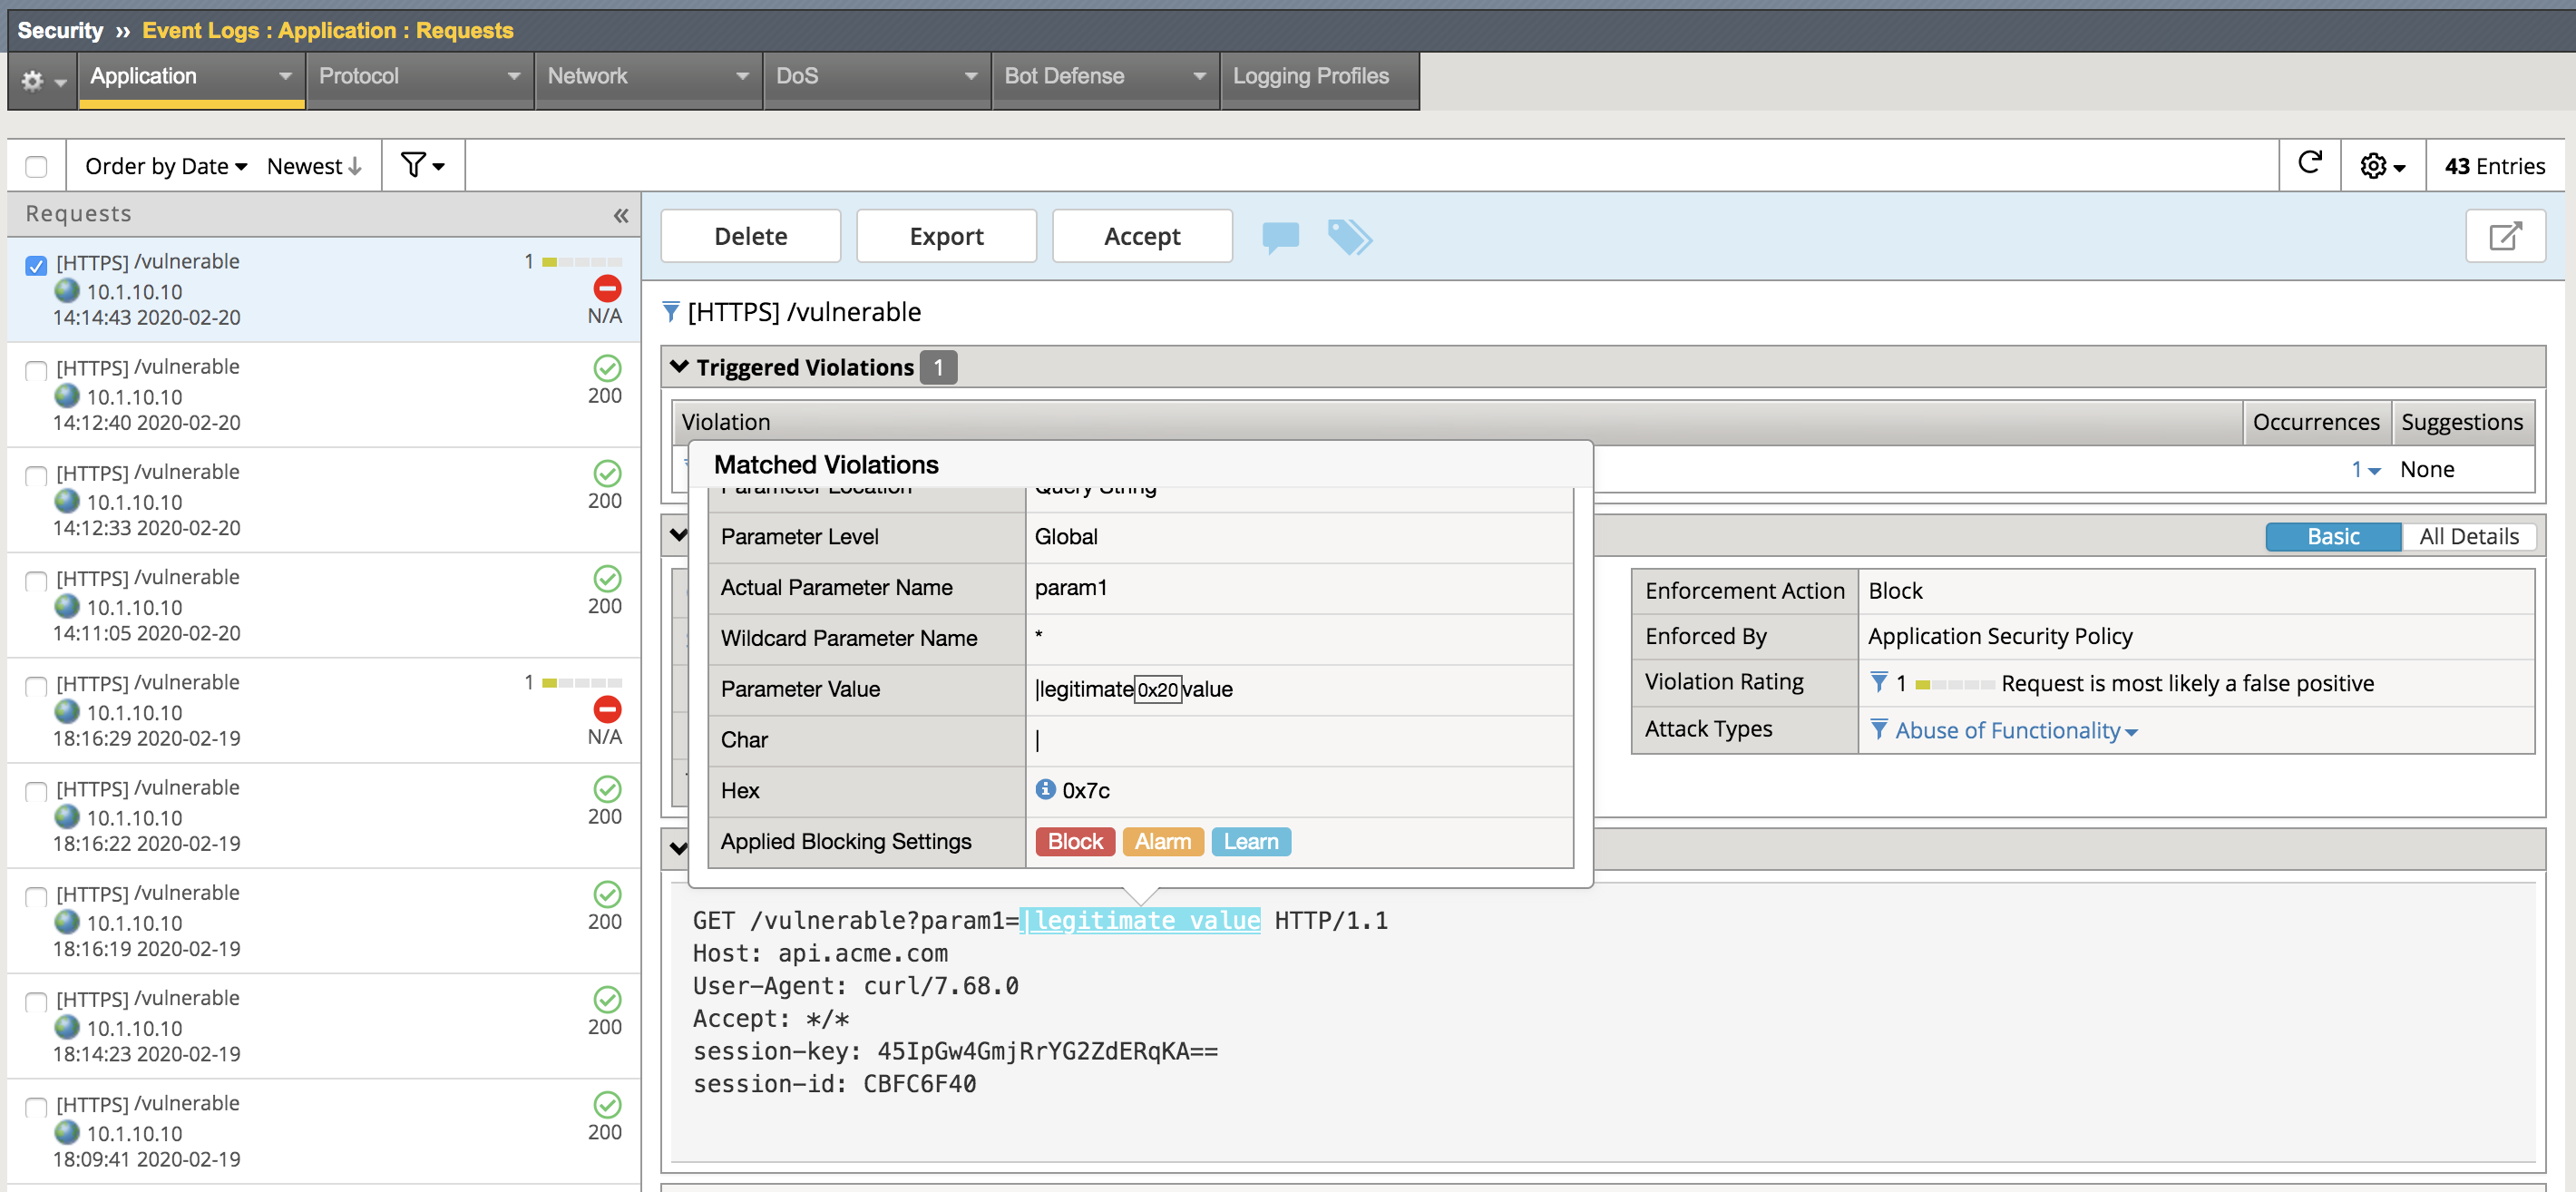This screenshot has width=2576, height=1192.
Task: Click the Export button
Action: point(946,236)
